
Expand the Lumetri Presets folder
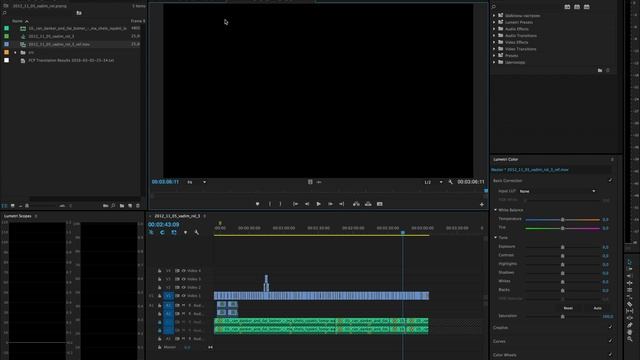click(x=494, y=22)
